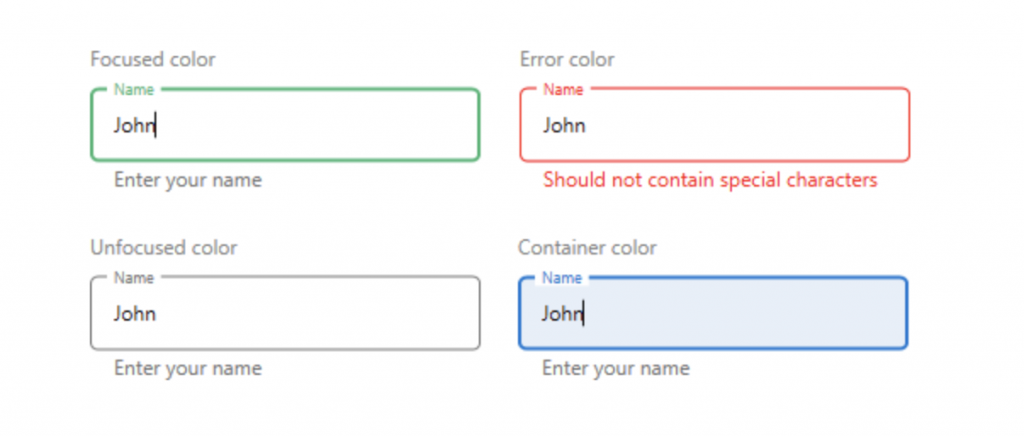Click "Enter your name" hint under green field

pos(188,181)
